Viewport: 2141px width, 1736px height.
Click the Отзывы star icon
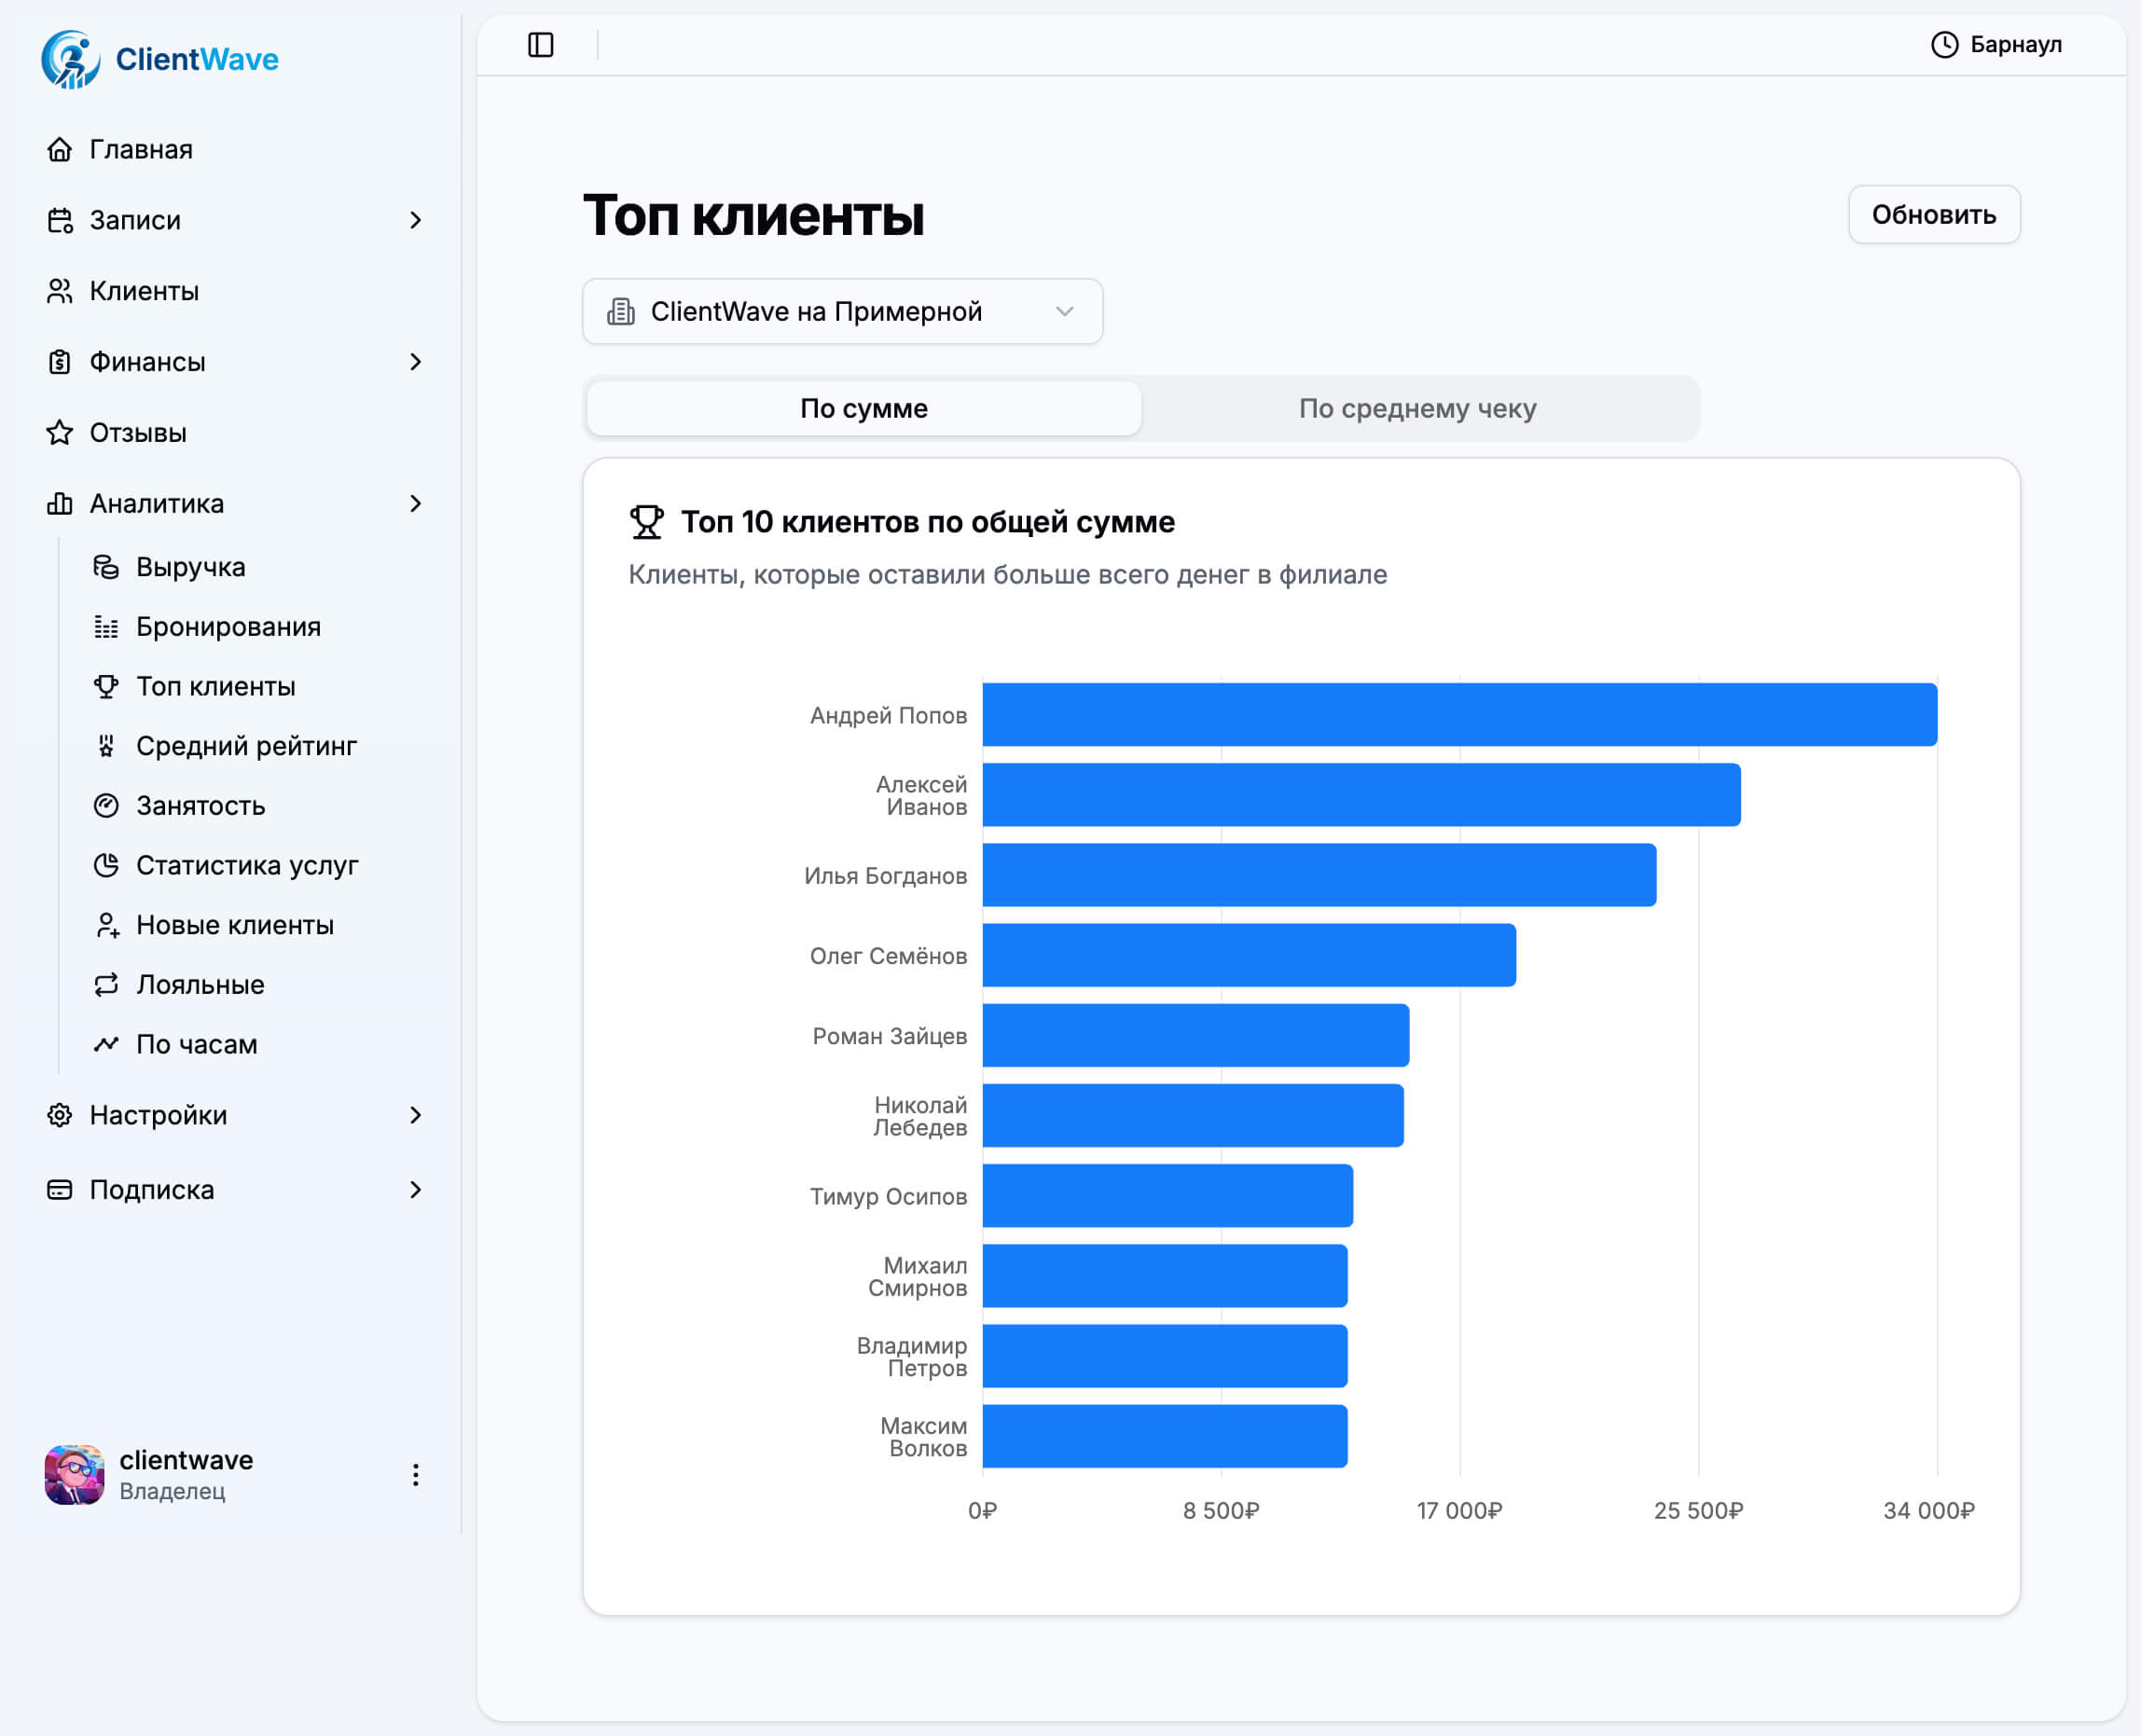[x=60, y=433]
